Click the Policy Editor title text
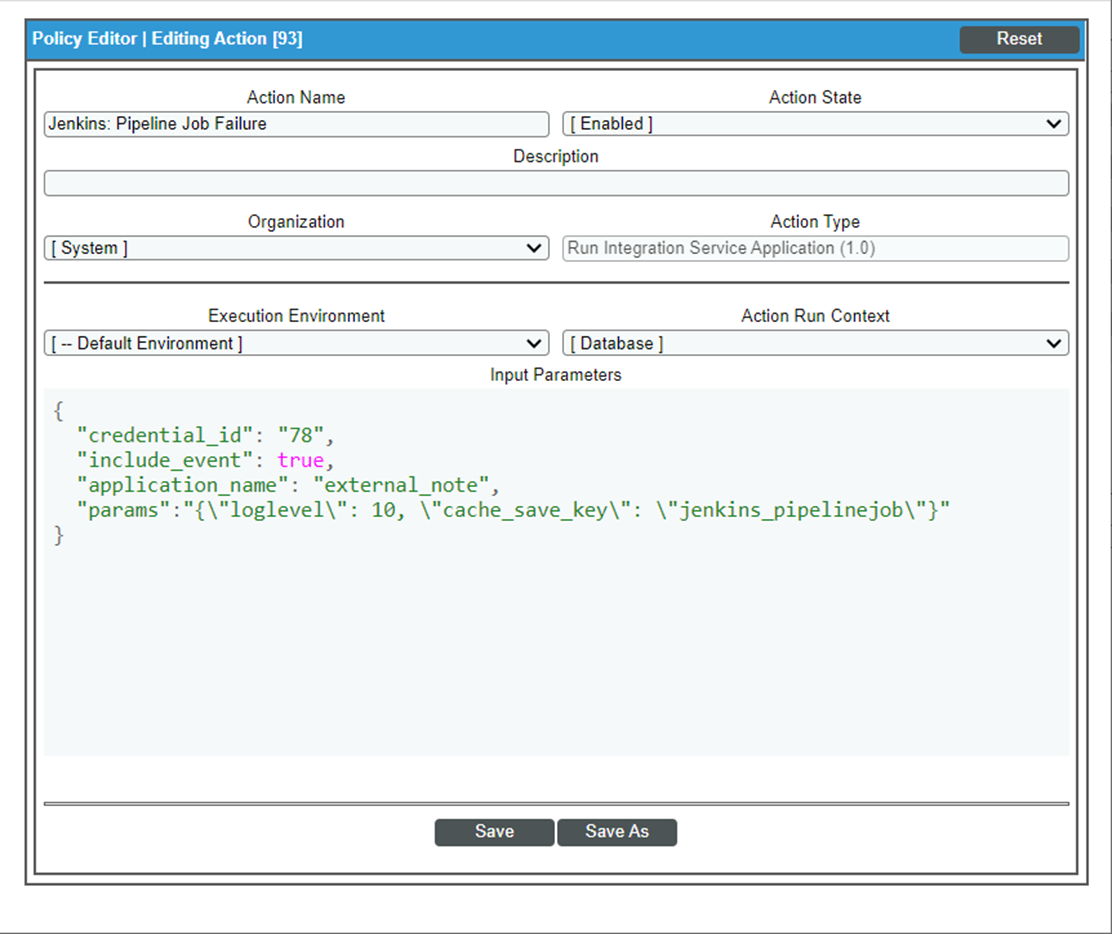Viewport: 1112px width, 934px height. pyautogui.click(x=167, y=39)
